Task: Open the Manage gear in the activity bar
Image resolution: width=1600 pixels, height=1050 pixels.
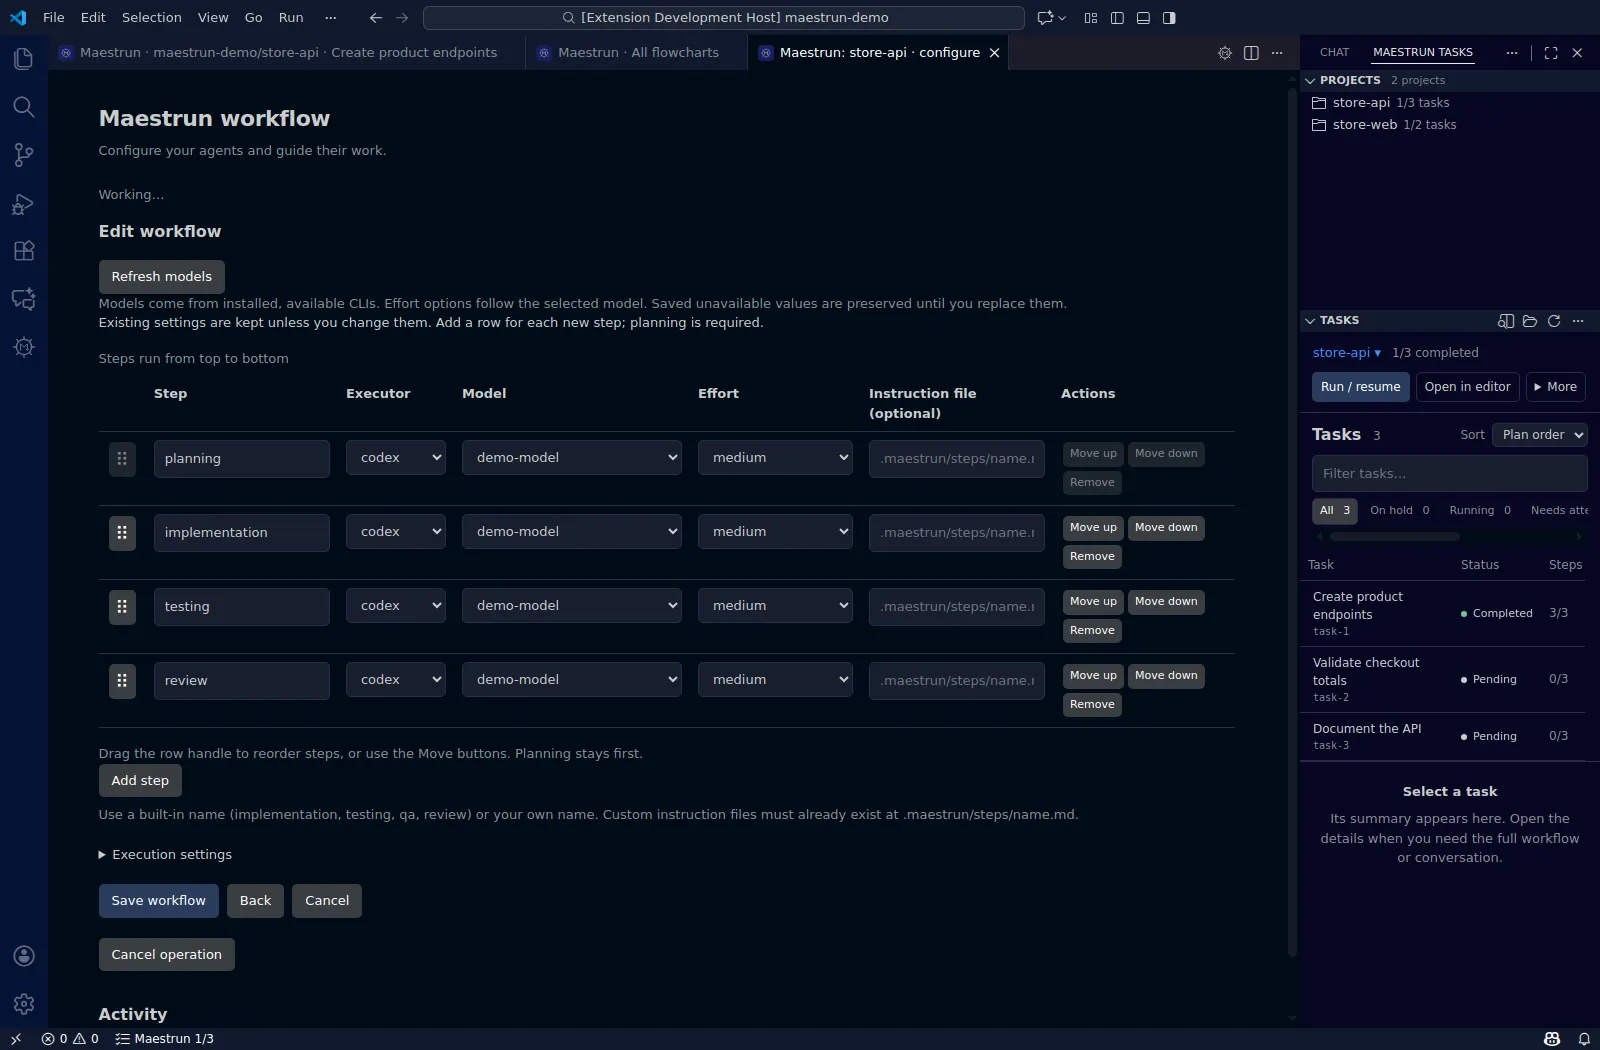Action: coord(24,1004)
